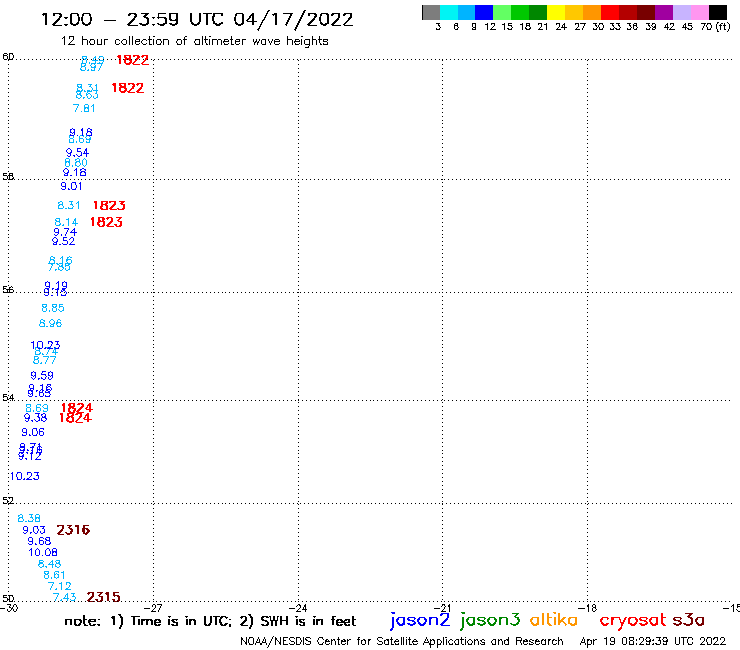Click the 9.54 wave height value

tap(77, 153)
